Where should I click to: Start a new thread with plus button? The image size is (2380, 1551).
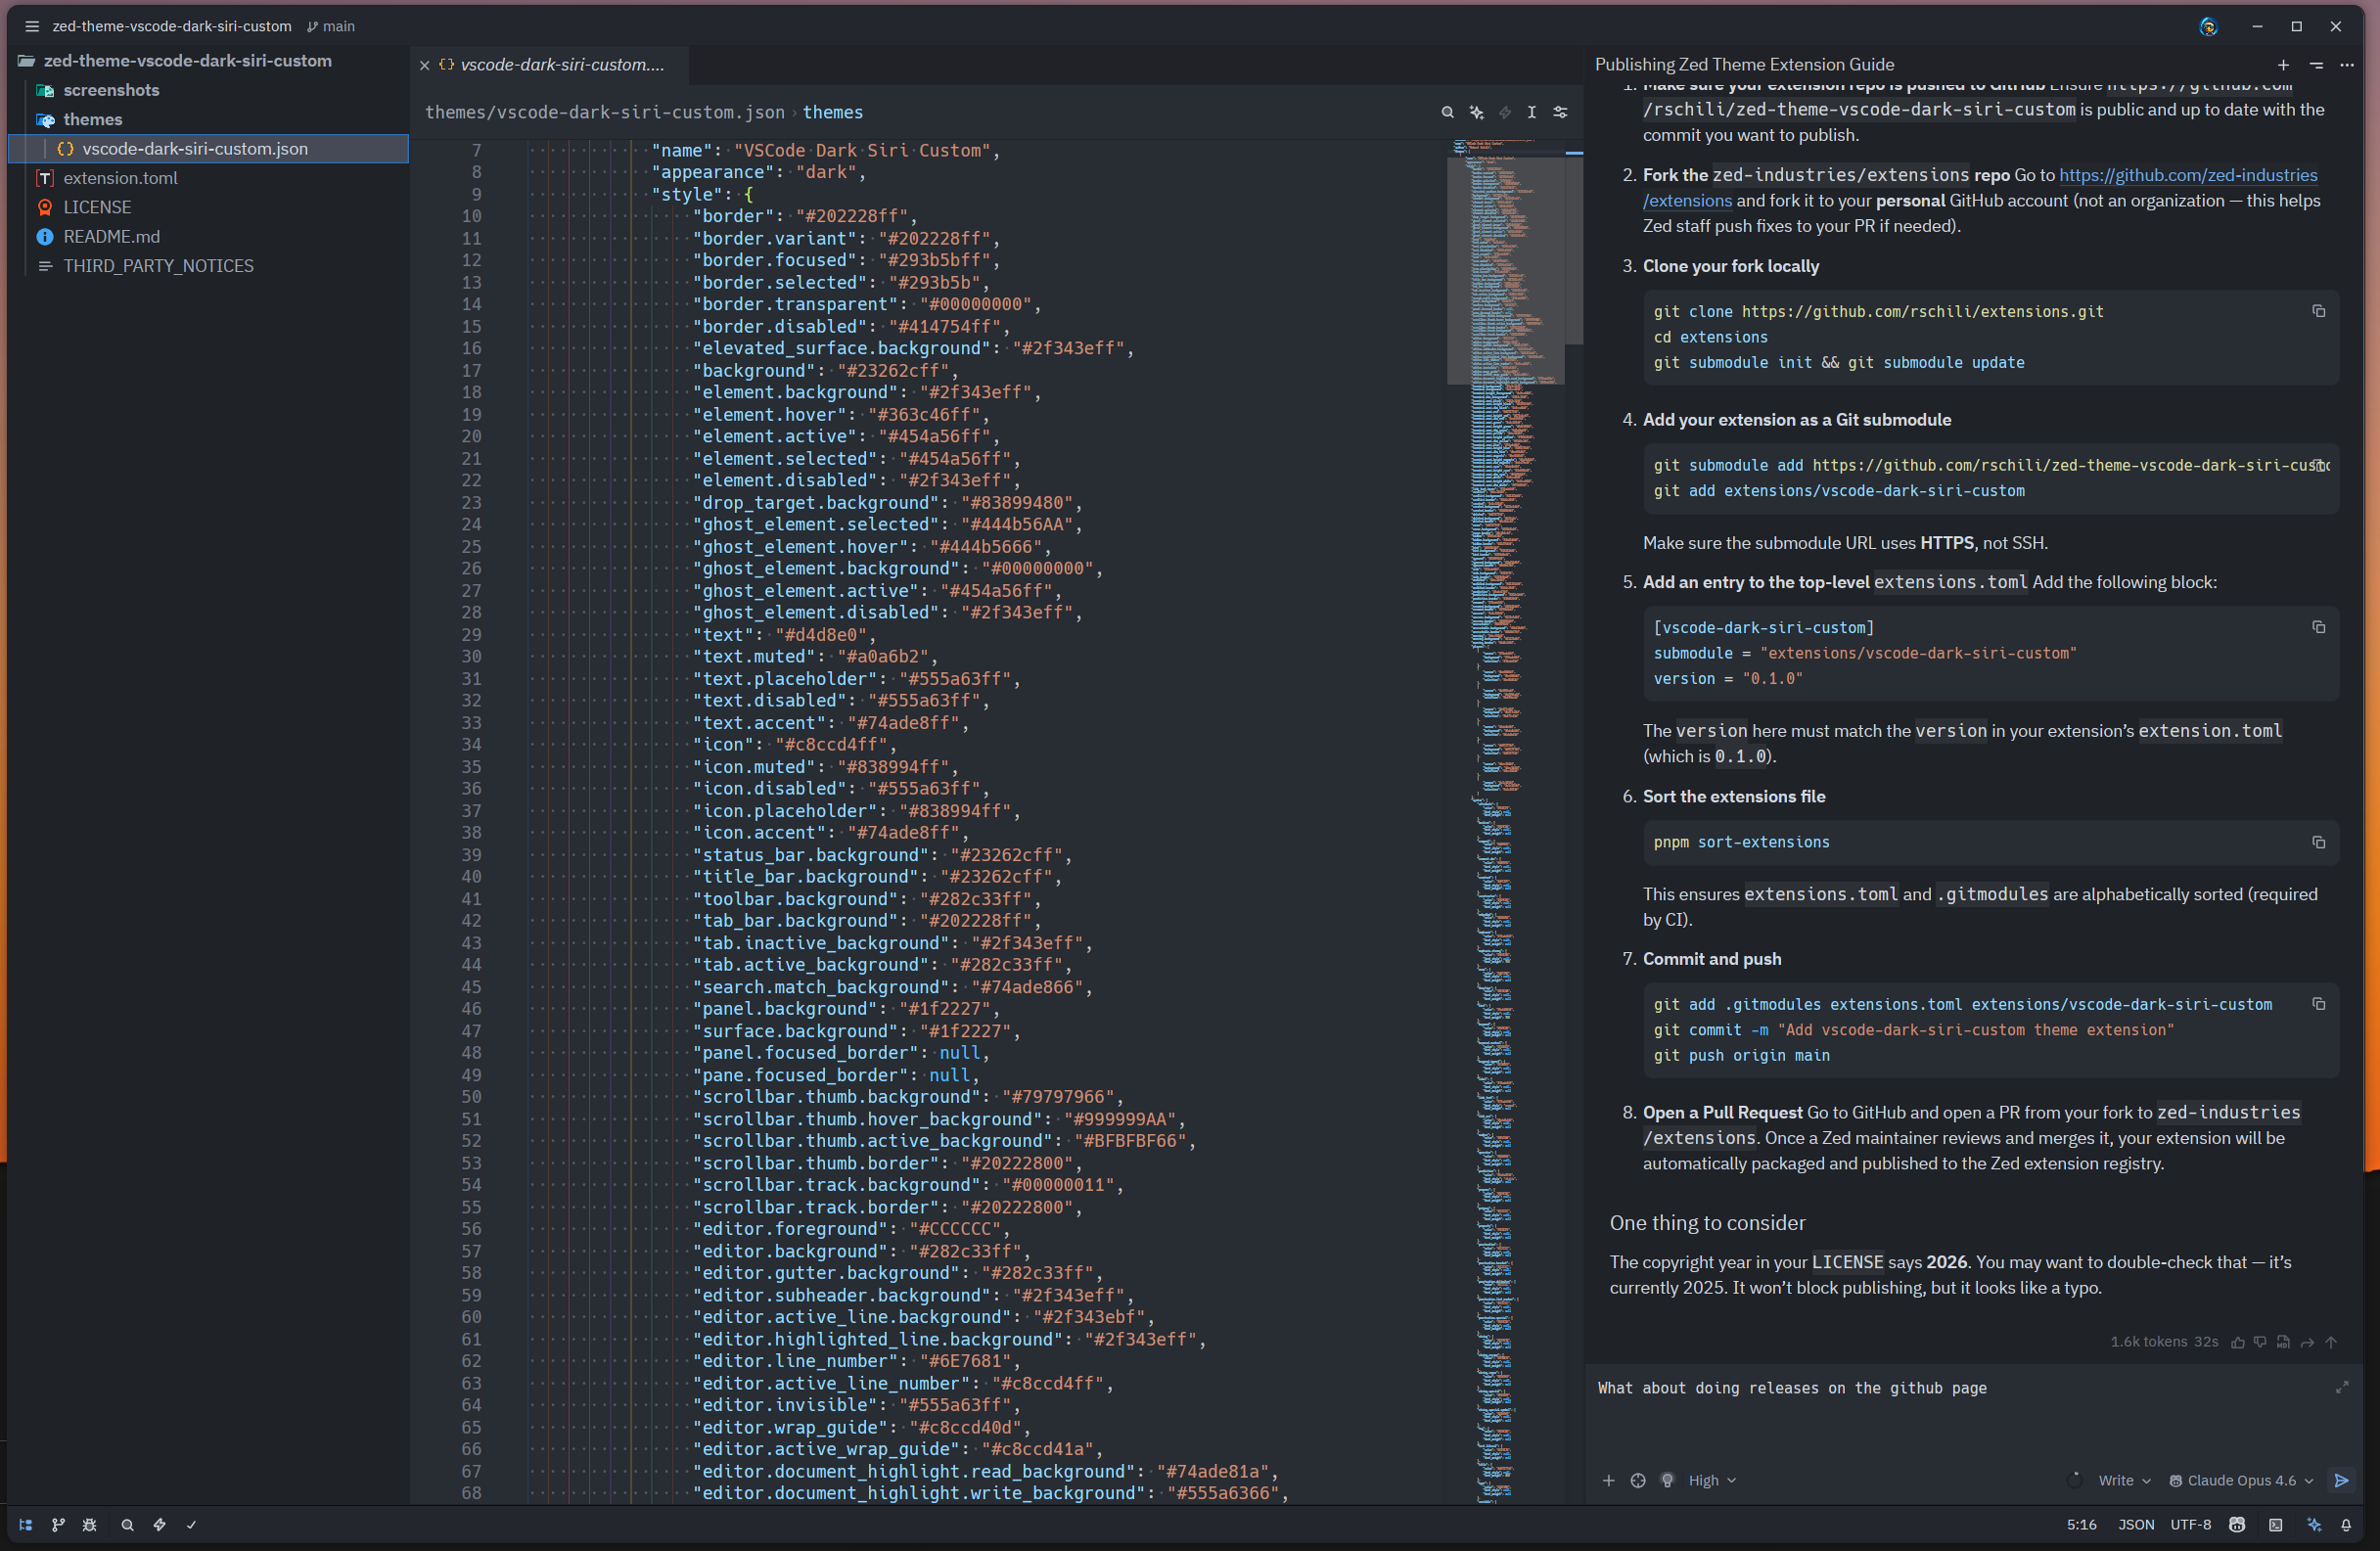pos(2283,65)
